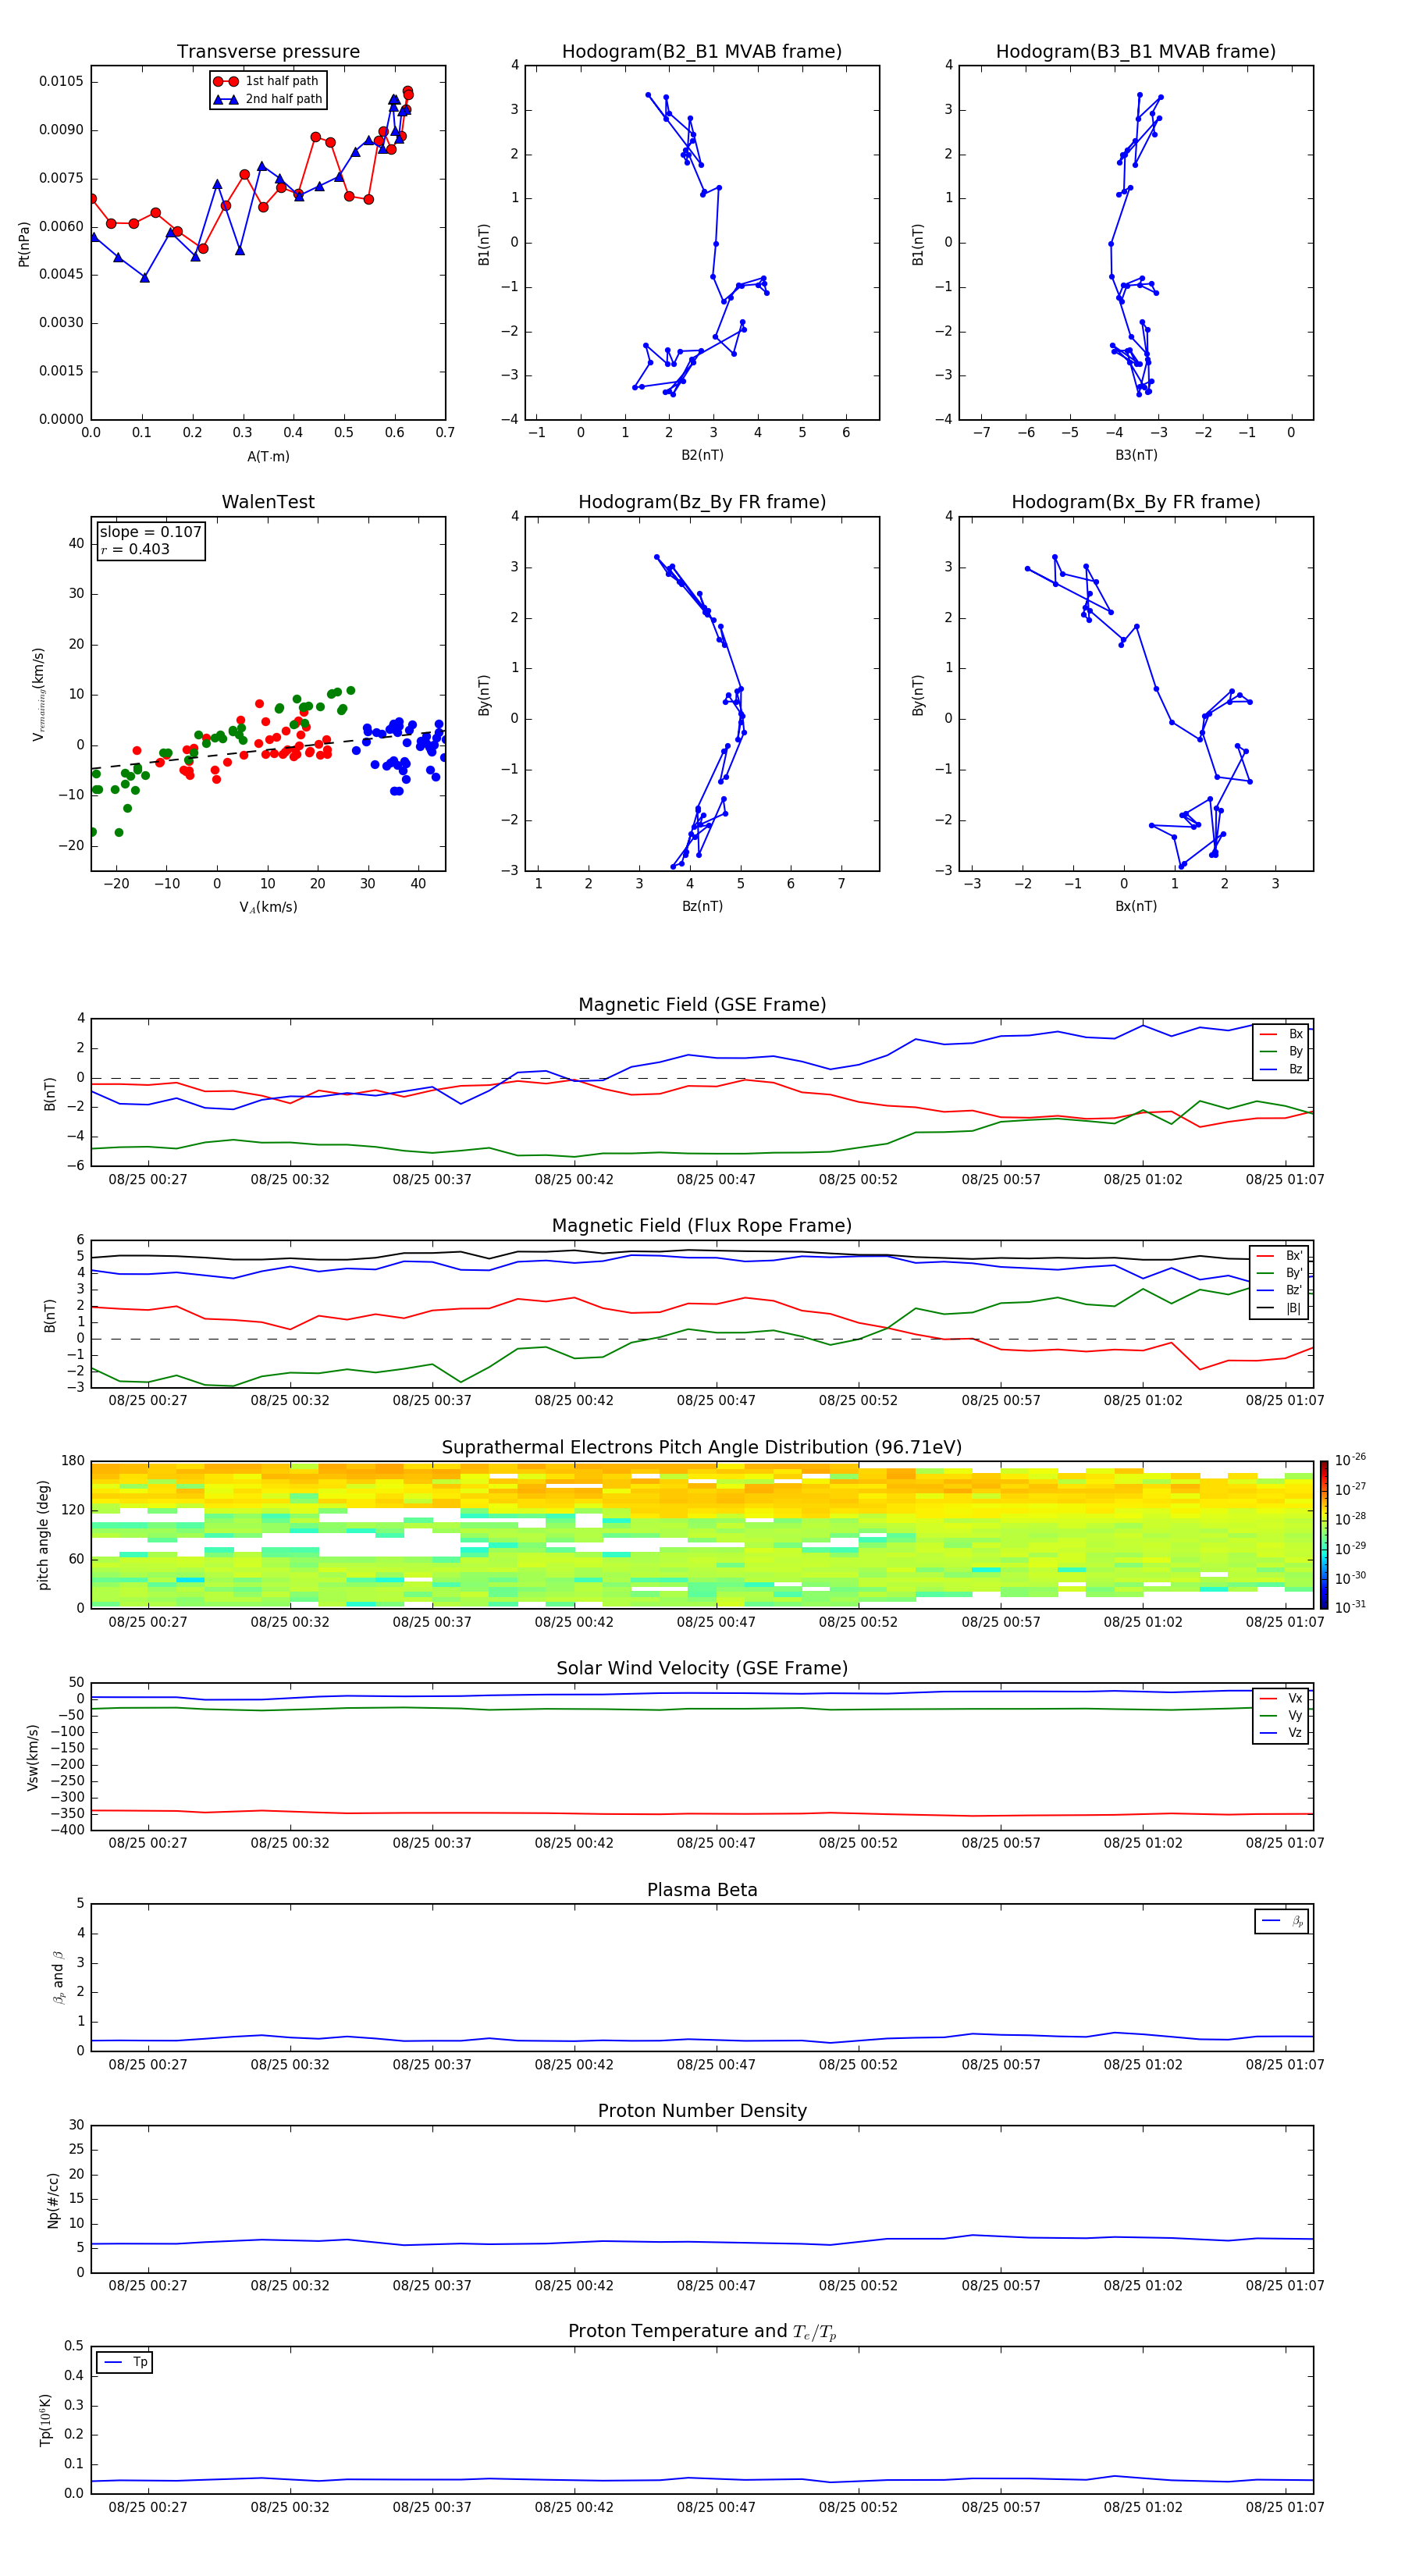Image resolution: width=1405 pixels, height=2576 pixels.
Task: Click the "B2(nT)" x-axis label
Action: point(702,455)
